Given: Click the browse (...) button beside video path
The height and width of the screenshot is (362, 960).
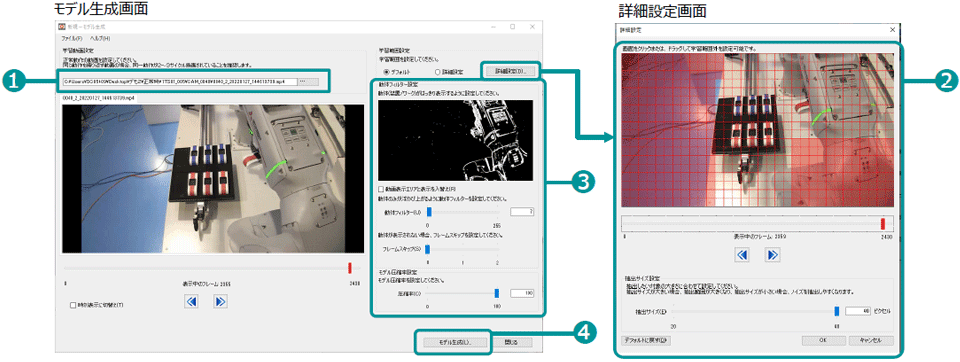Looking at the screenshot, I should pos(308,81).
